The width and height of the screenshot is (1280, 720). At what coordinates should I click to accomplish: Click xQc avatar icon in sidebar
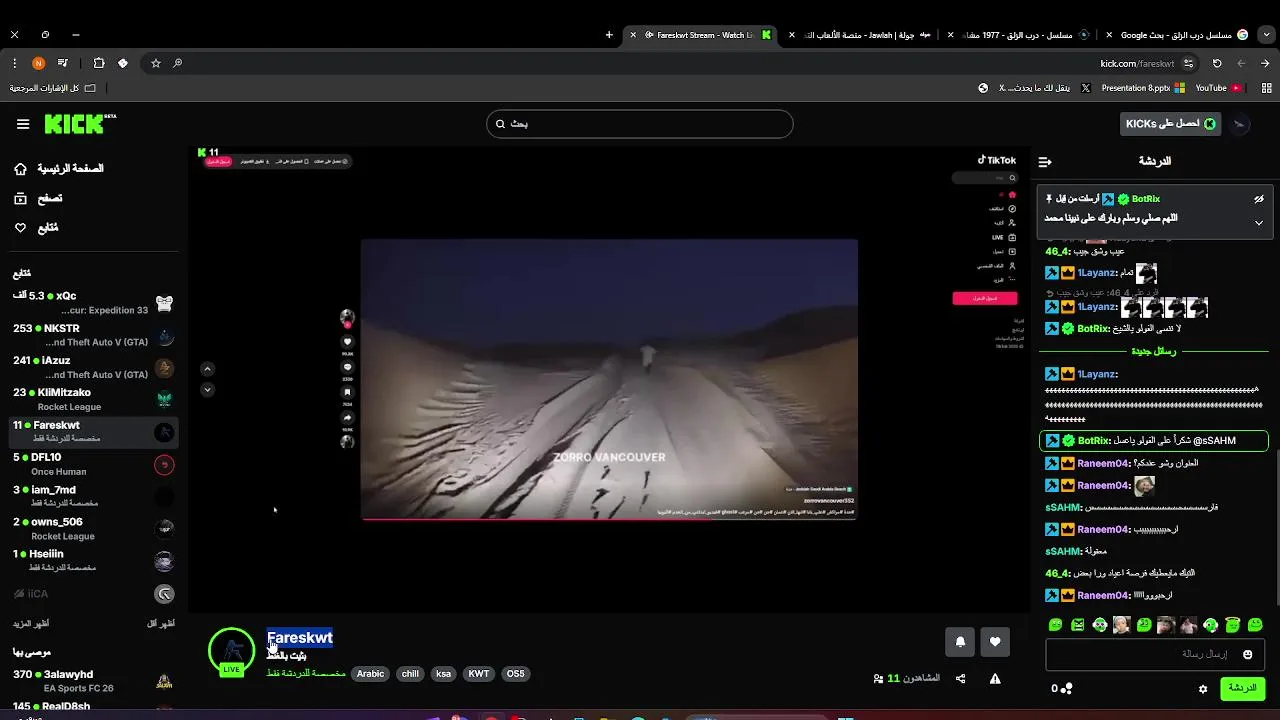[x=165, y=304]
